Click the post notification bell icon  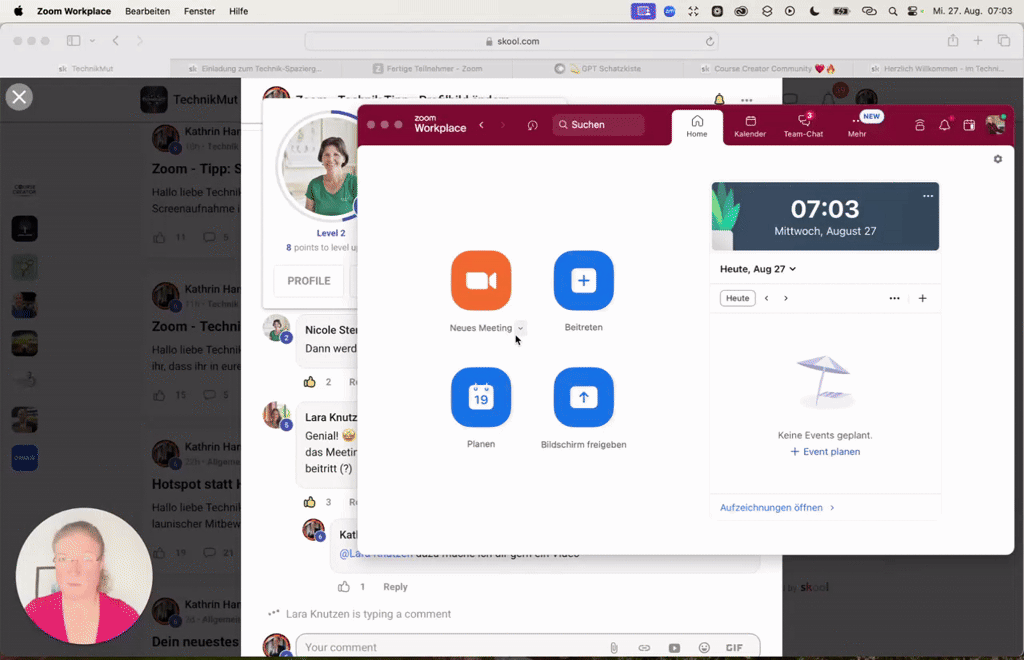tap(719, 99)
